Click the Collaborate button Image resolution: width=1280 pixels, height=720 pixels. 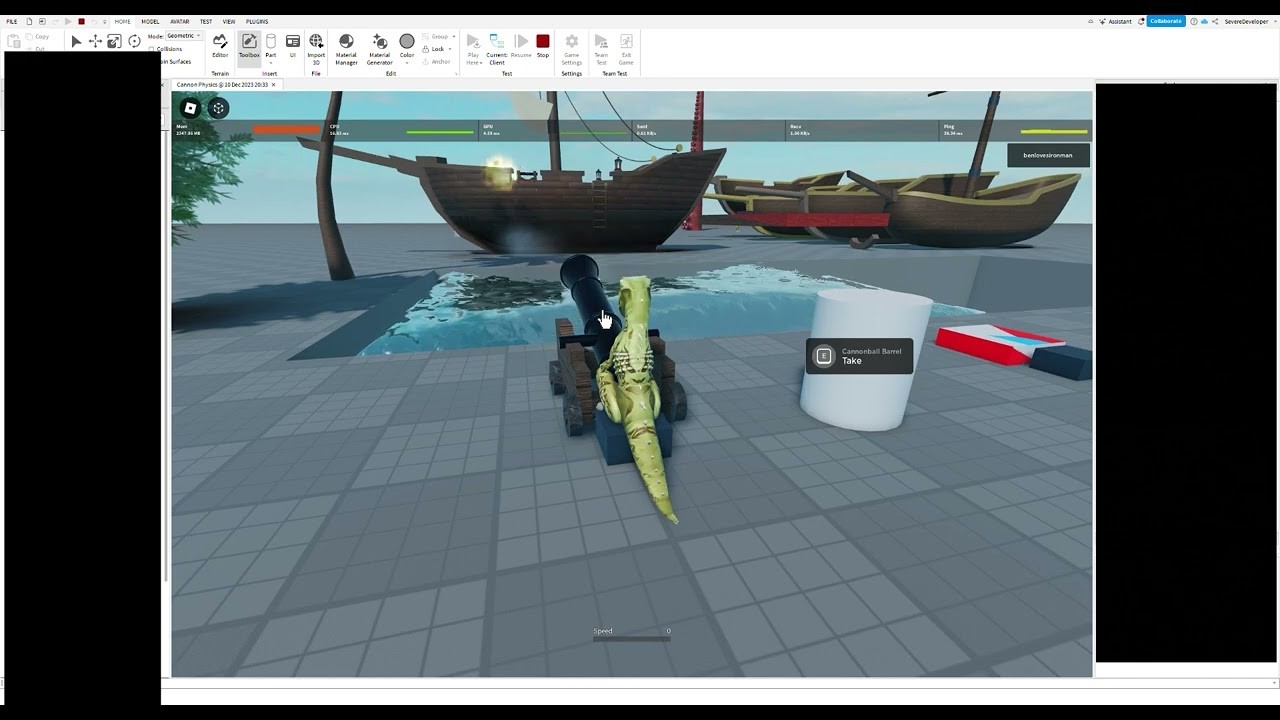(1165, 21)
